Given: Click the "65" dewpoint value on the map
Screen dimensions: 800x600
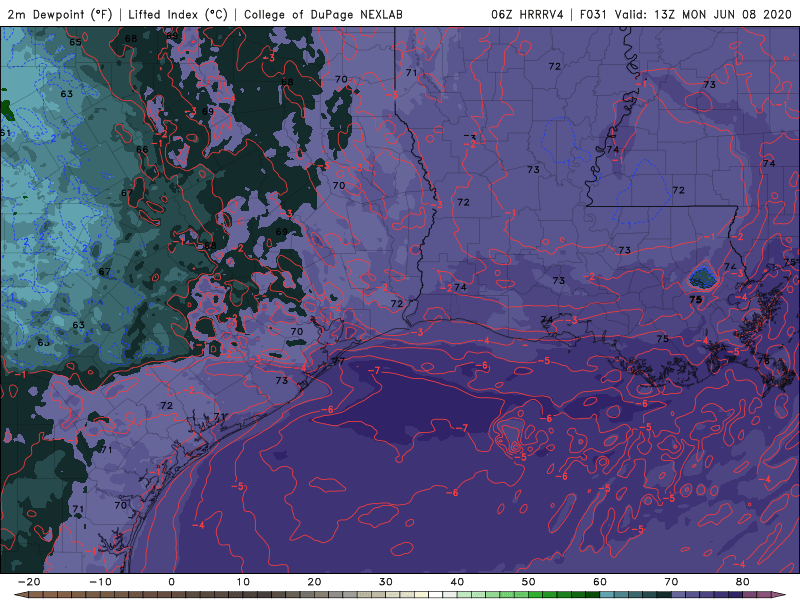Looking at the screenshot, I should pos(76,42).
